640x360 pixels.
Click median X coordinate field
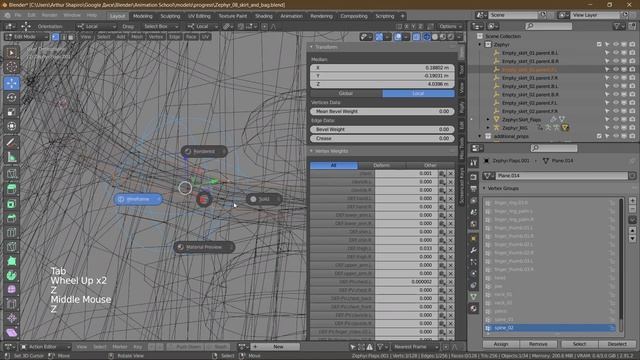[x=382, y=68]
